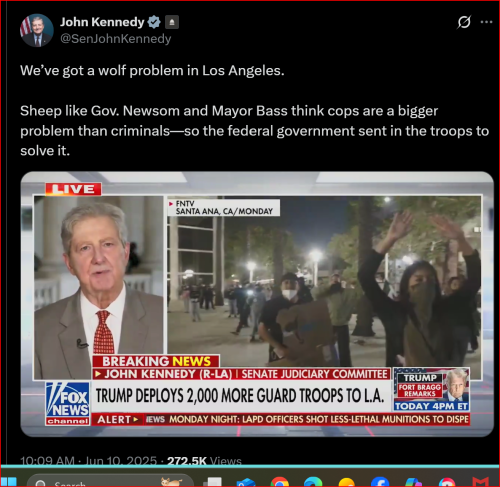Visit the @SenJohnKennedy handle
Image resolution: width=500 pixels, height=487 pixels.
tap(115, 39)
